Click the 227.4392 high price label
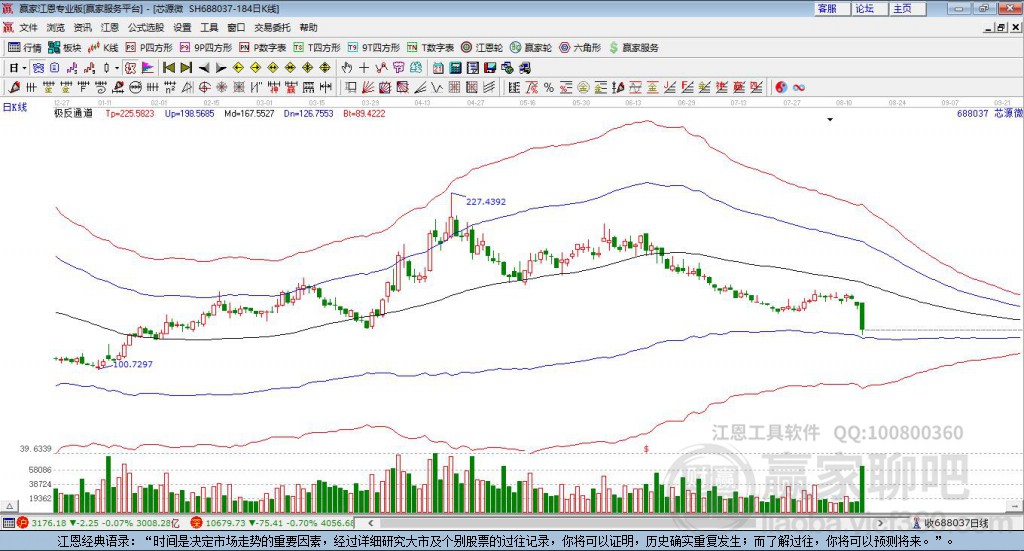 (x=486, y=202)
